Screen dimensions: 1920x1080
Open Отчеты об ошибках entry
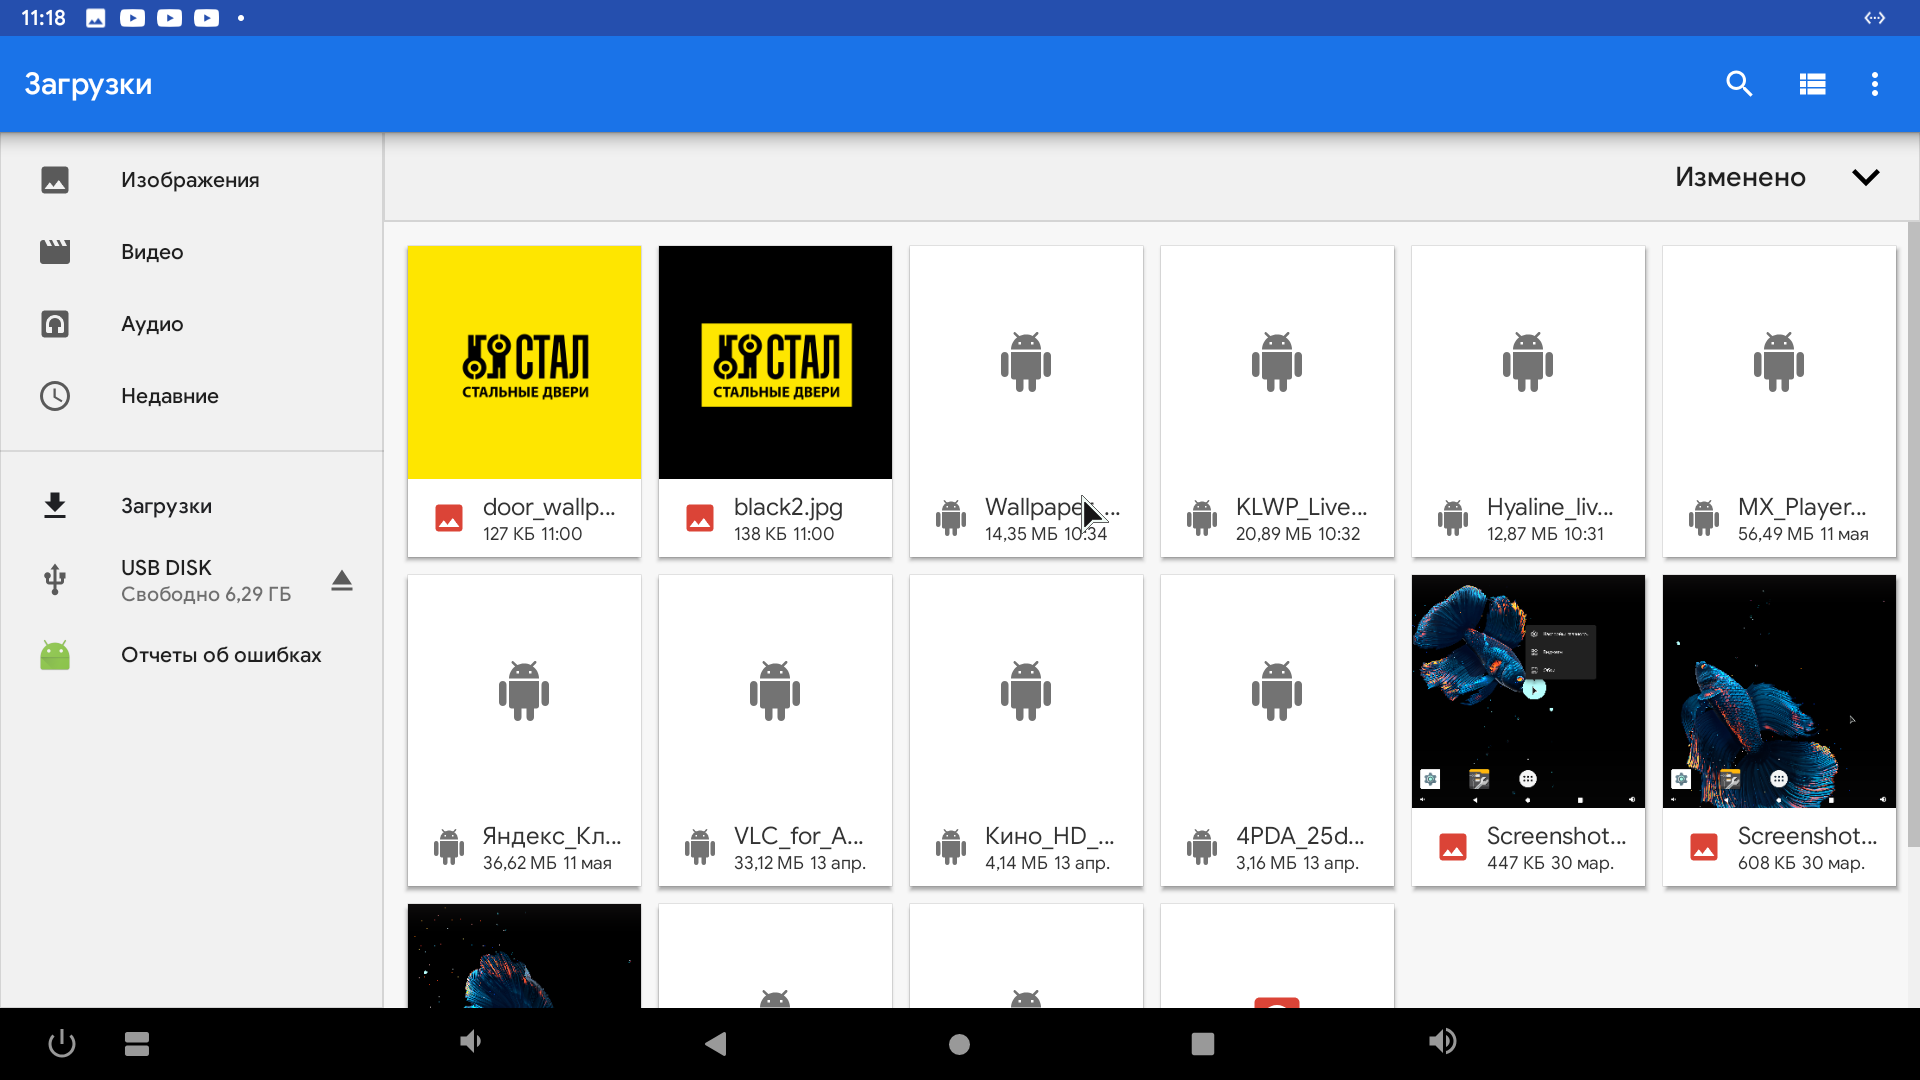click(192, 655)
